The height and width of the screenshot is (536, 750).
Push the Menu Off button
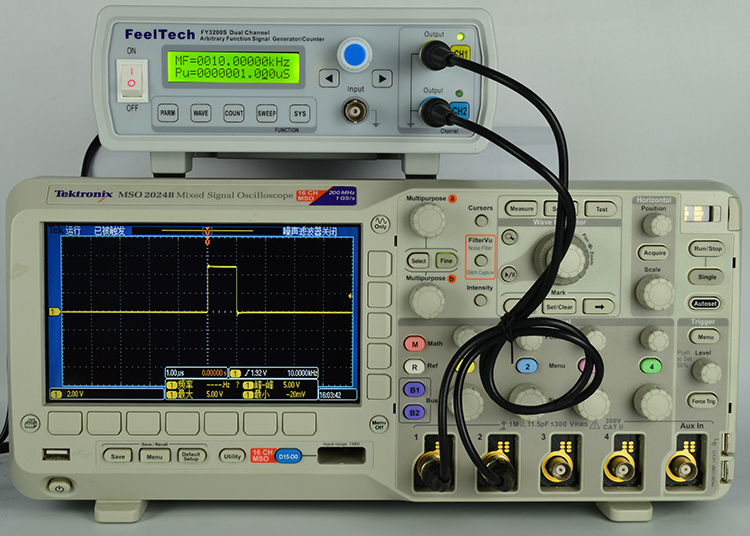pyautogui.click(x=379, y=424)
